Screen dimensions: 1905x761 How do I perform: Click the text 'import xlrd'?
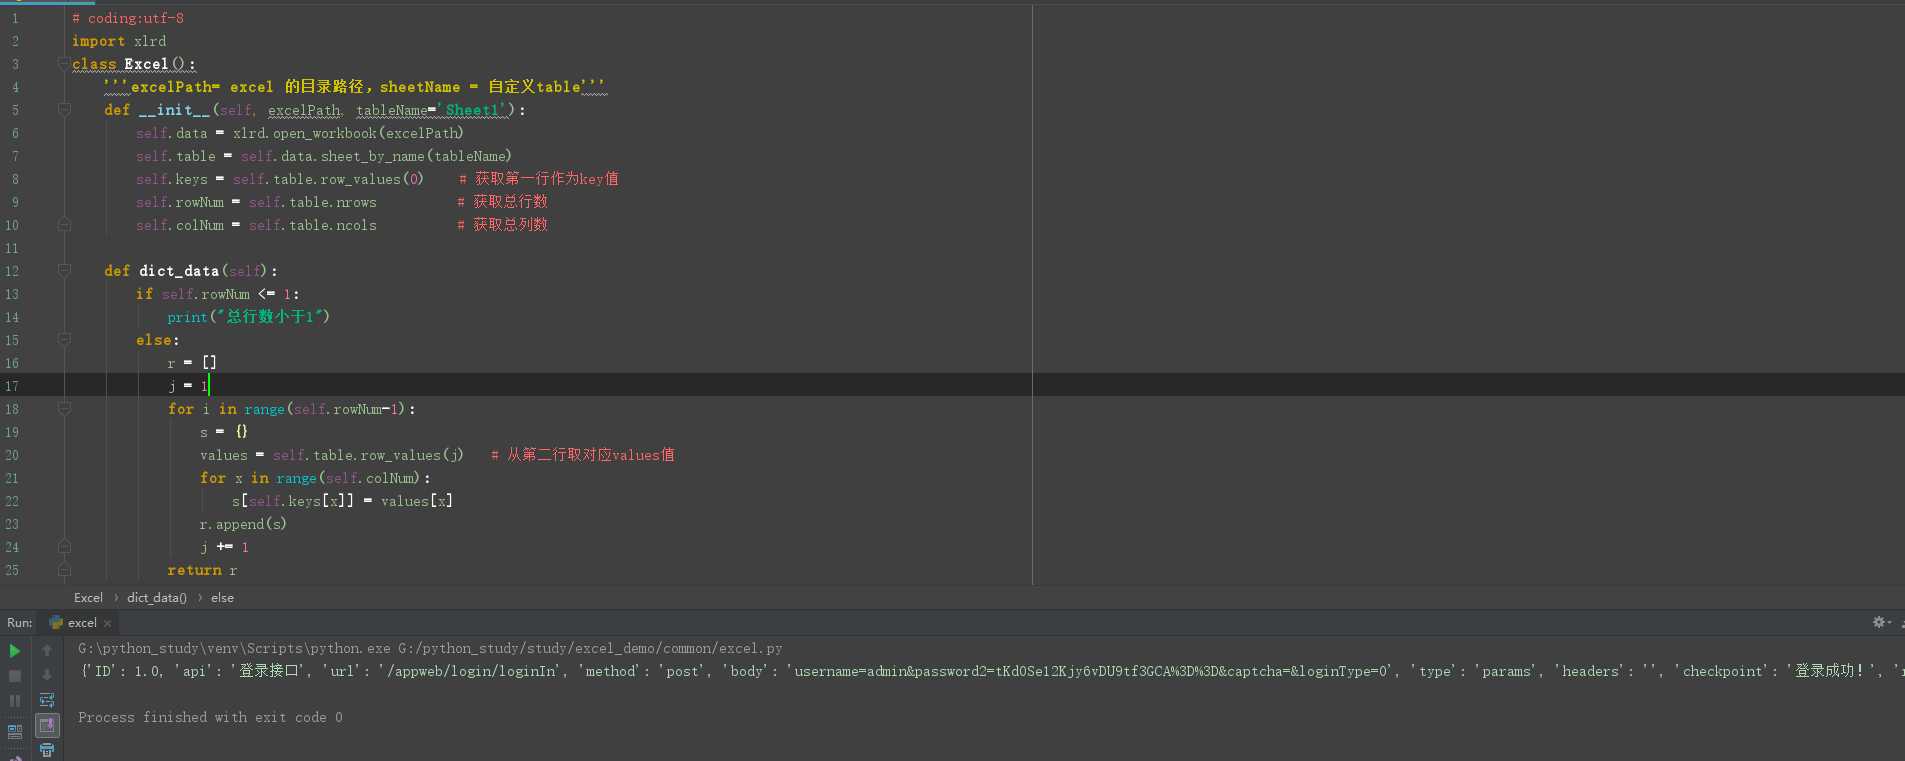(x=119, y=41)
